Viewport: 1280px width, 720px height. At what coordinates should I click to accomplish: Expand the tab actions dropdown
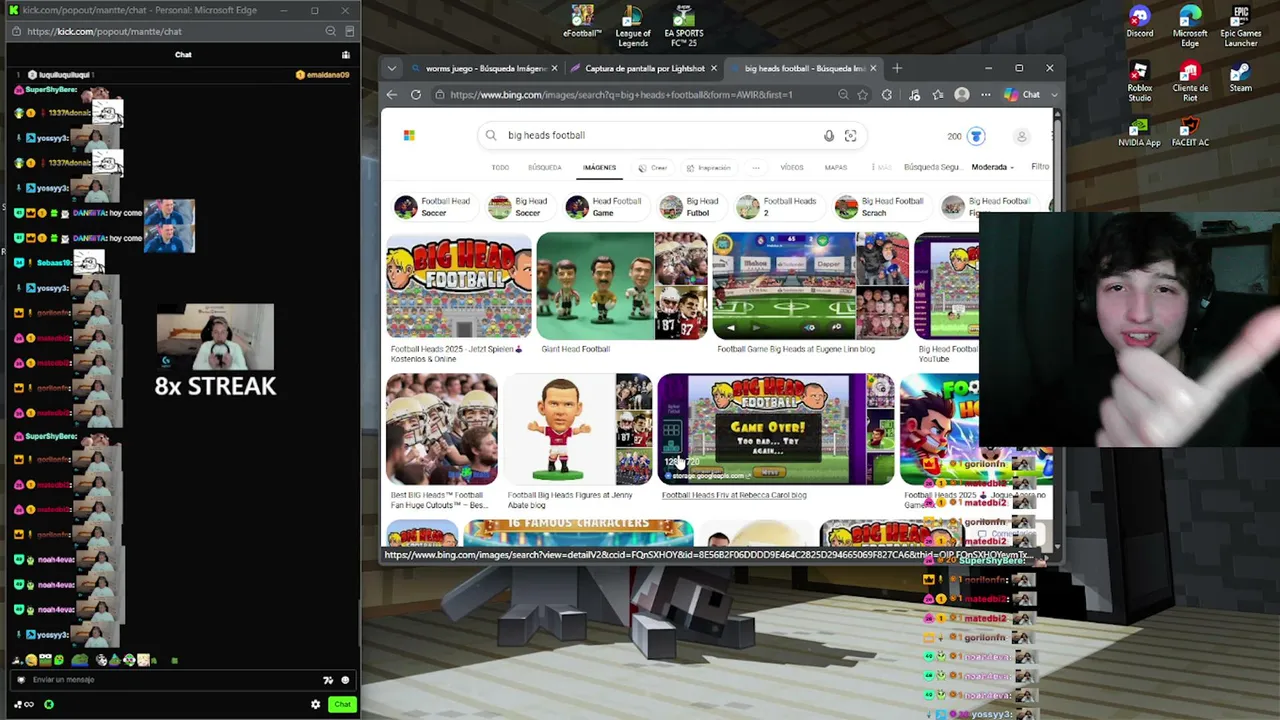pos(392,69)
